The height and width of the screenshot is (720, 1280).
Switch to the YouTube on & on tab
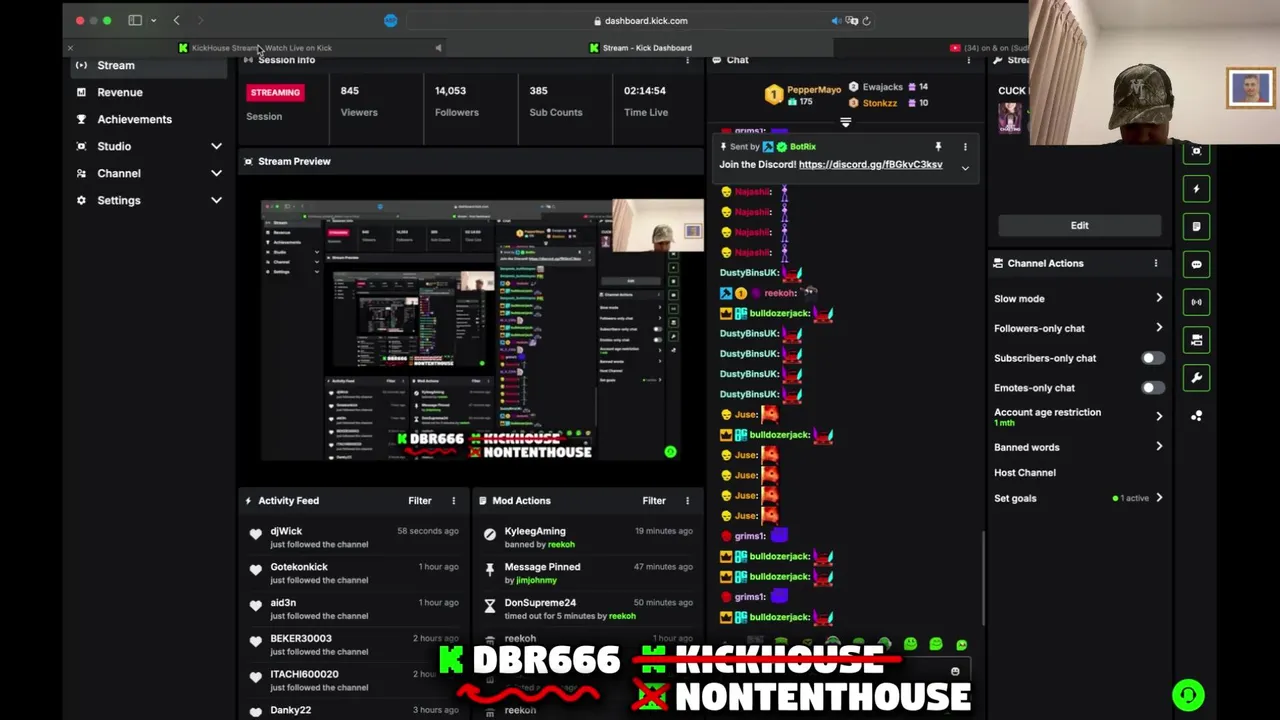pos(990,48)
